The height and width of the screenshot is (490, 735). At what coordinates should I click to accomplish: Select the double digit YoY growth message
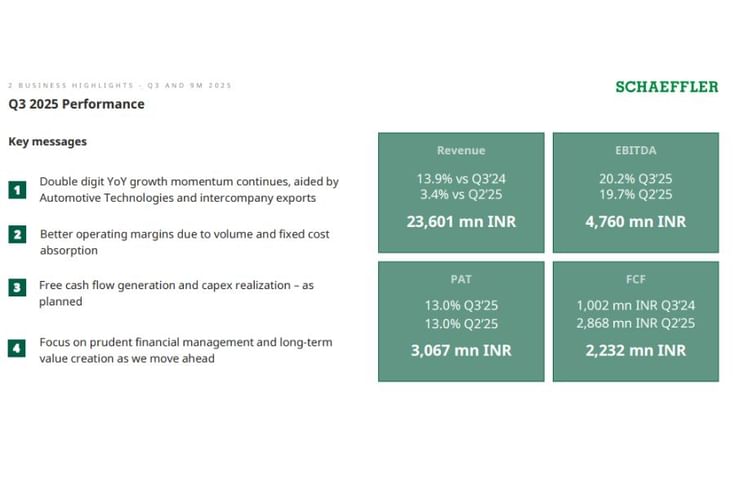click(x=188, y=190)
